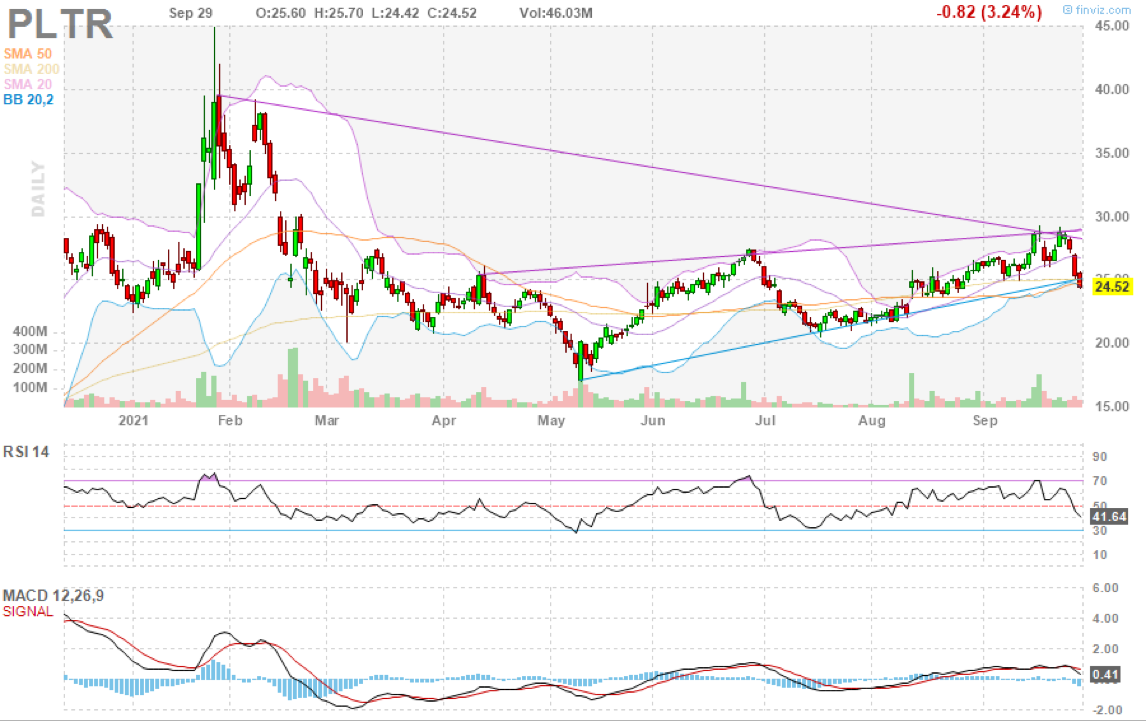The height and width of the screenshot is (721, 1146).
Task: Click the 45.00 price axis label
Action: (1111, 26)
